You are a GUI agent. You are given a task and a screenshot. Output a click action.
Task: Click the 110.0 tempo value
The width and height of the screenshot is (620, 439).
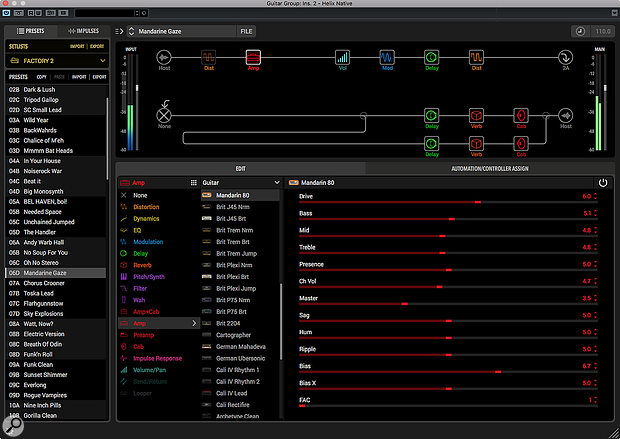603,31
